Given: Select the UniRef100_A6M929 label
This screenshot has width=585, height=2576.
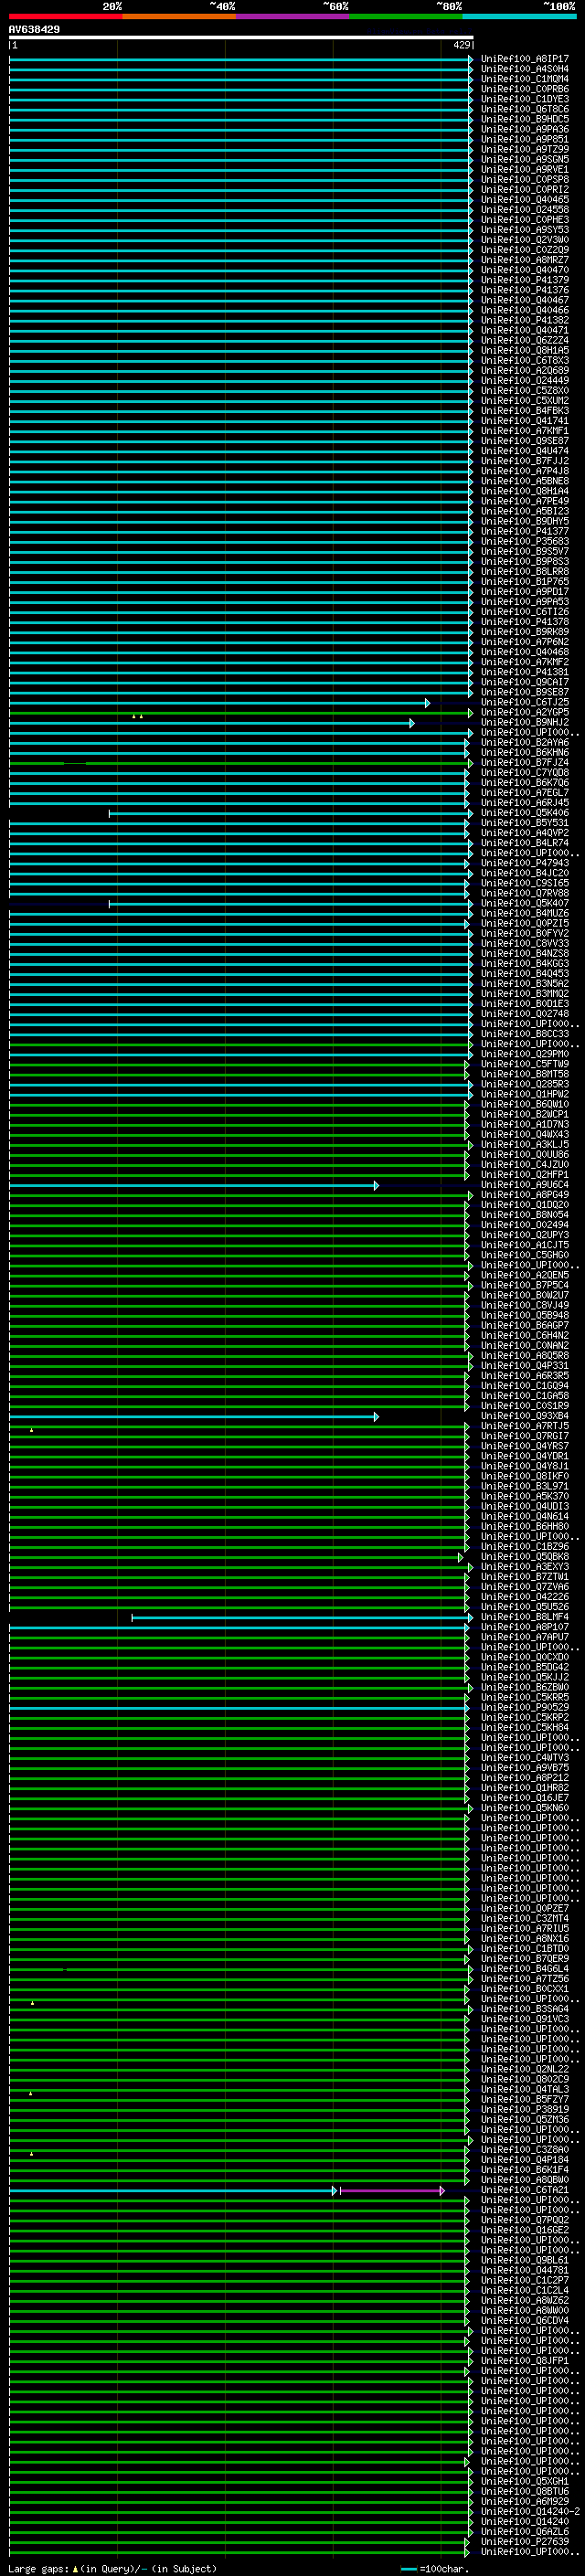Looking at the screenshot, I should pyautogui.click(x=524, y=2502).
